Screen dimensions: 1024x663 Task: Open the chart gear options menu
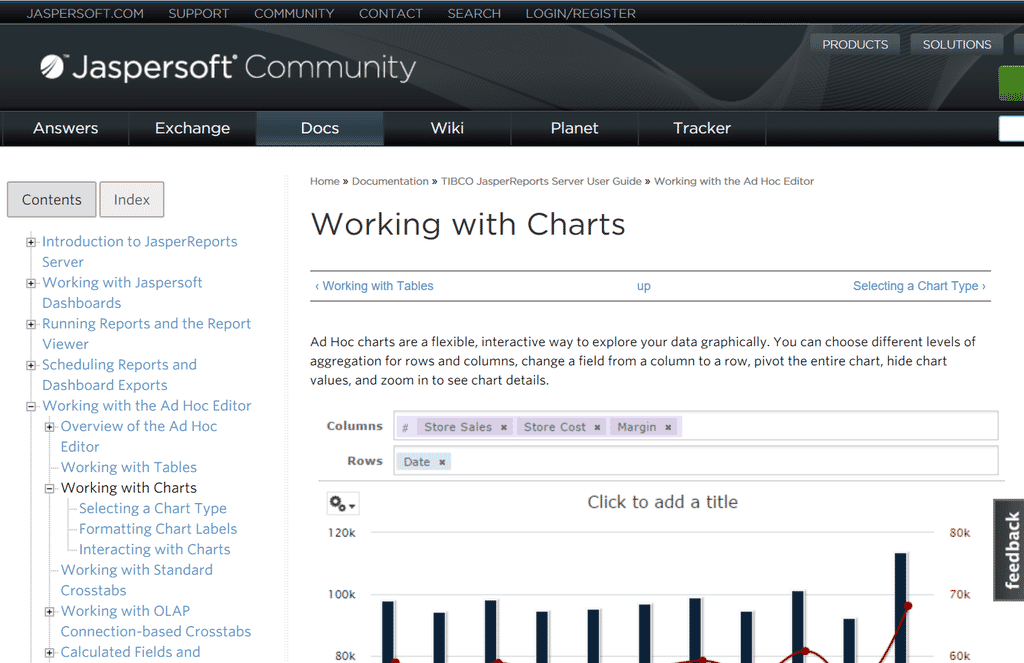[342, 504]
